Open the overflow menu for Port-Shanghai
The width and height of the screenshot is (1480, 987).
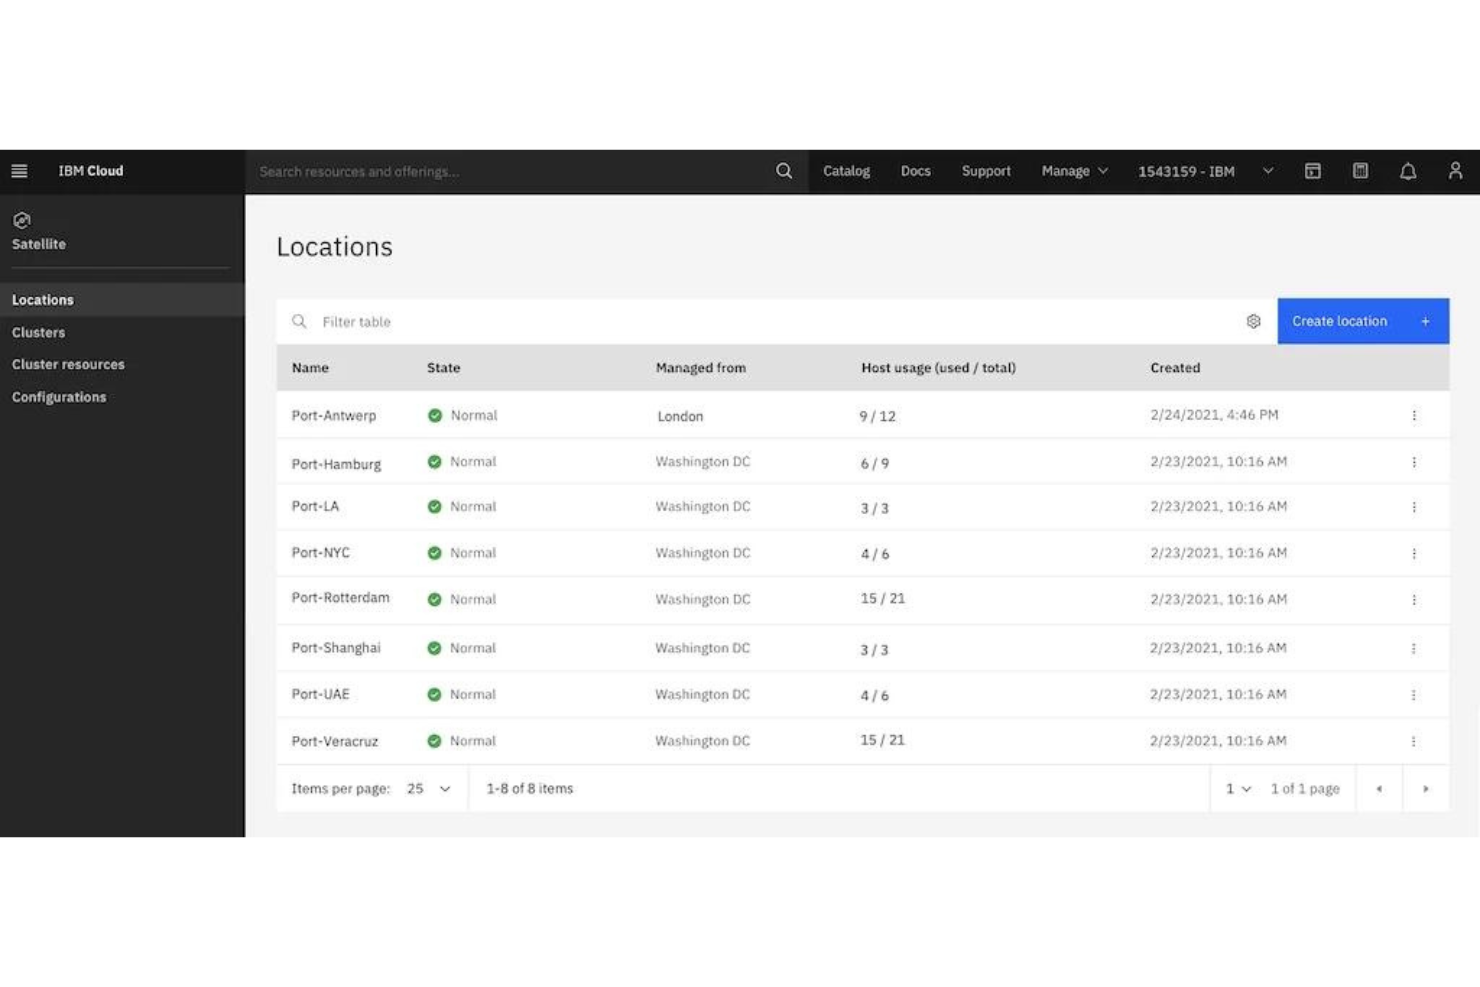tap(1413, 647)
